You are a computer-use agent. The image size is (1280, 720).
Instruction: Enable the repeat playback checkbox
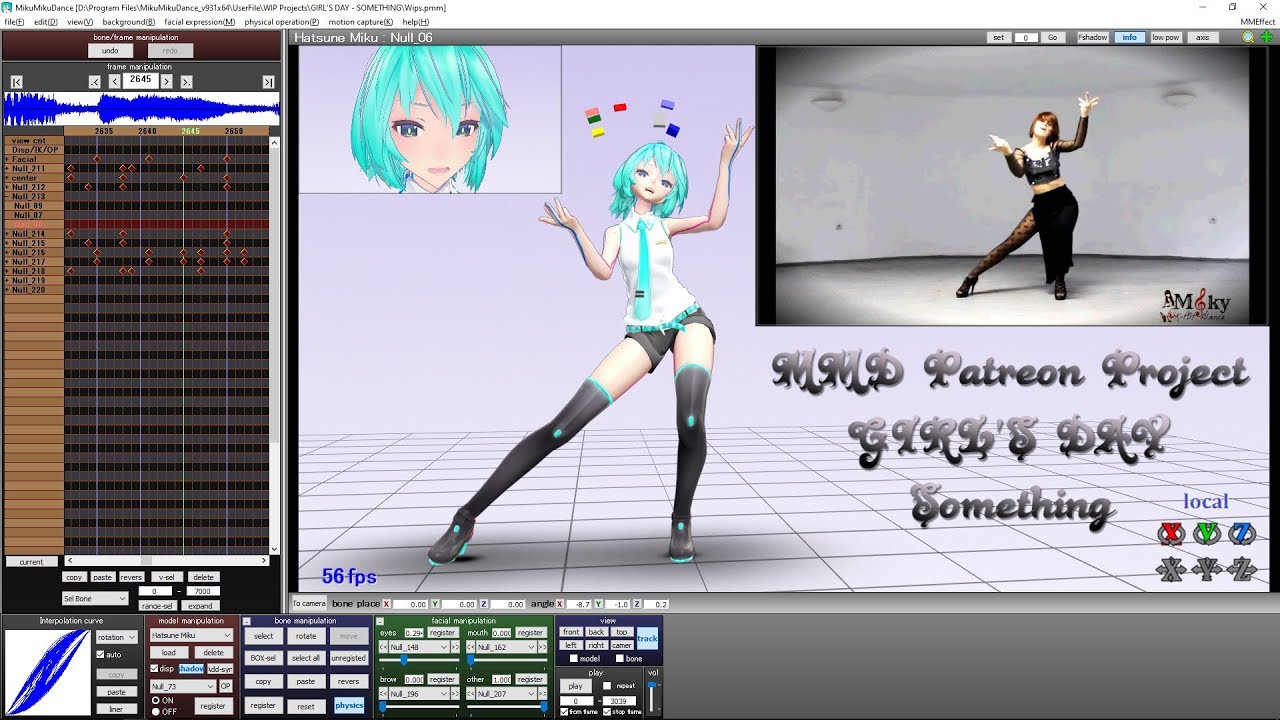click(608, 686)
